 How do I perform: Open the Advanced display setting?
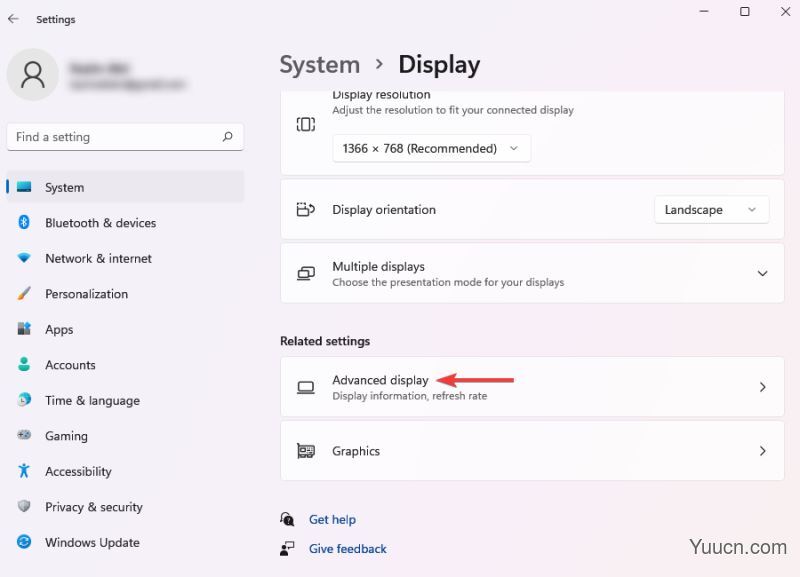pyautogui.click(x=532, y=387)
